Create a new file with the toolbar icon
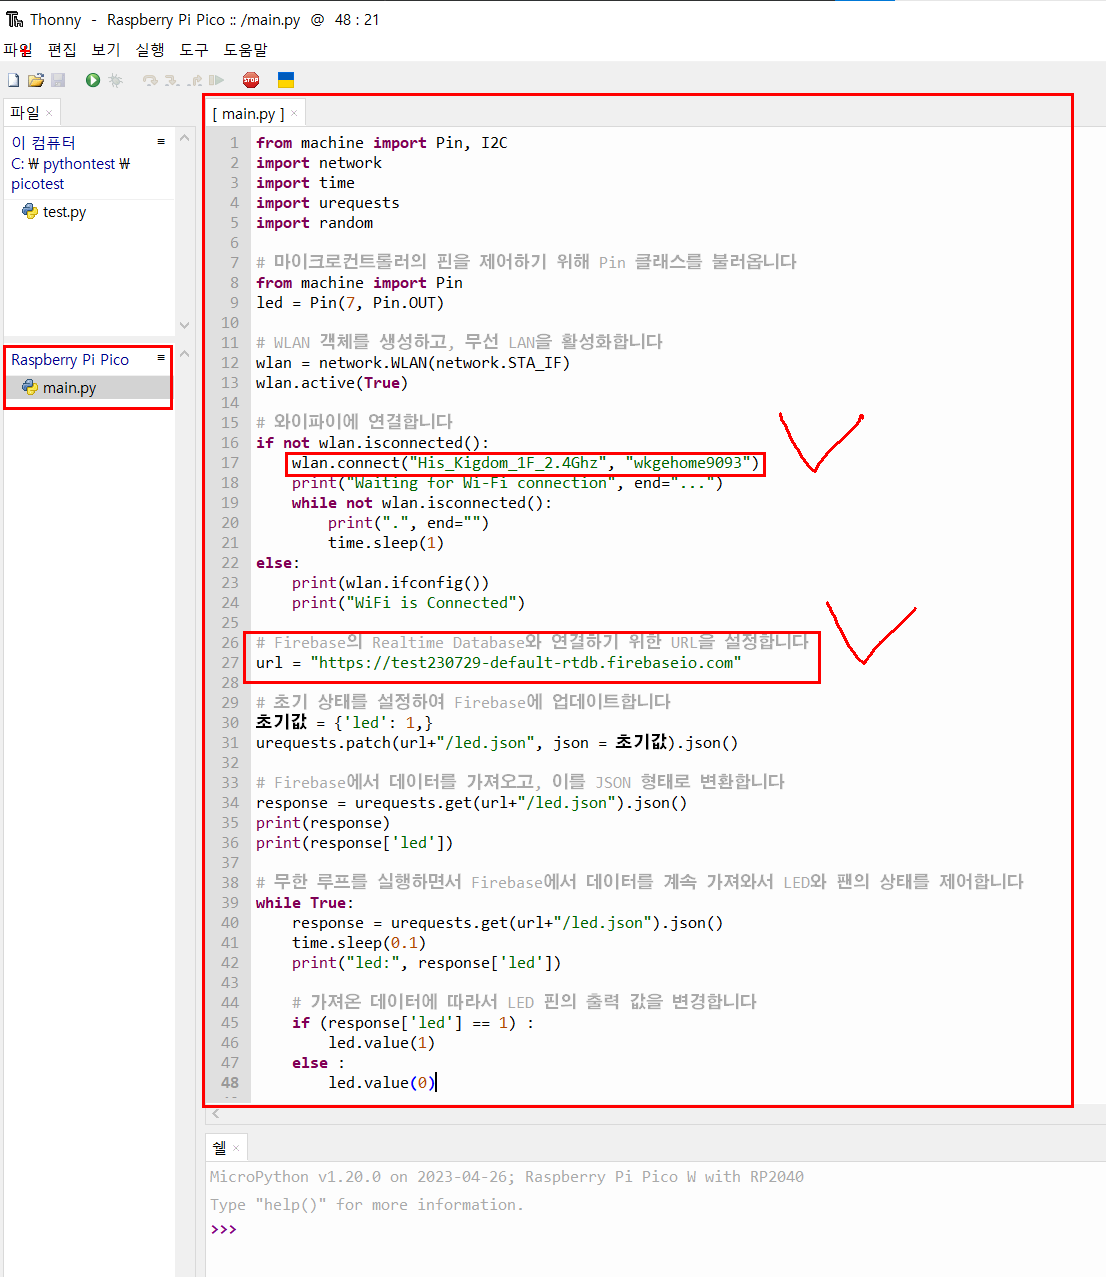 coord(13,80)
